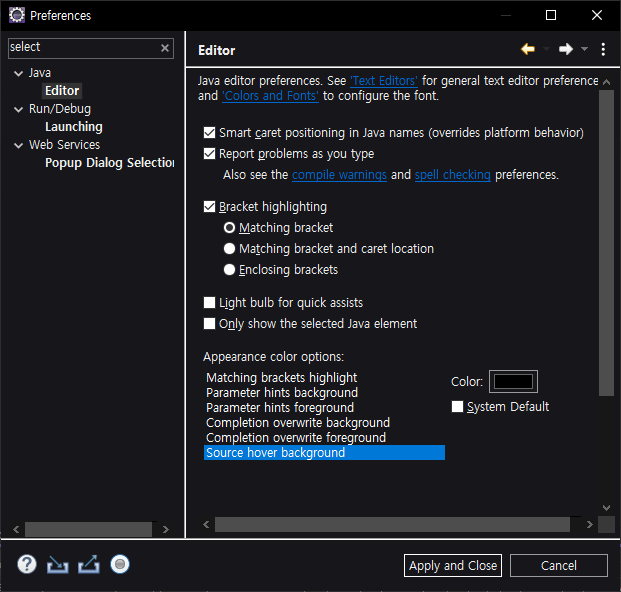Select the Launching tree item
Screen dimensions: 621x592
[74, 127]
